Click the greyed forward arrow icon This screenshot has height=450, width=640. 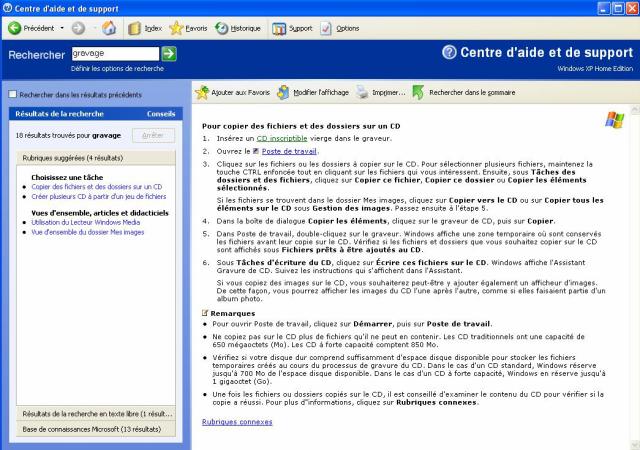(78, 28)
